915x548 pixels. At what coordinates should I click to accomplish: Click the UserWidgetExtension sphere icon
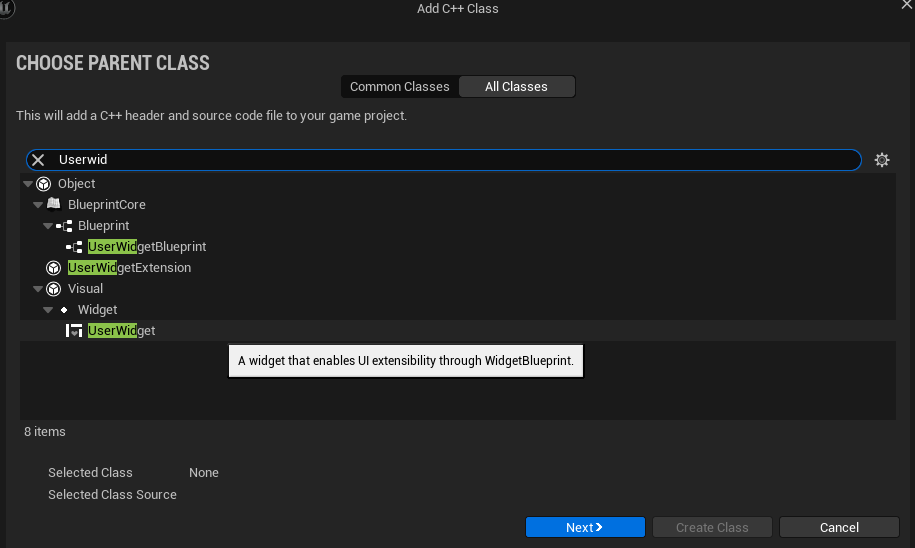tap(54, 268)
